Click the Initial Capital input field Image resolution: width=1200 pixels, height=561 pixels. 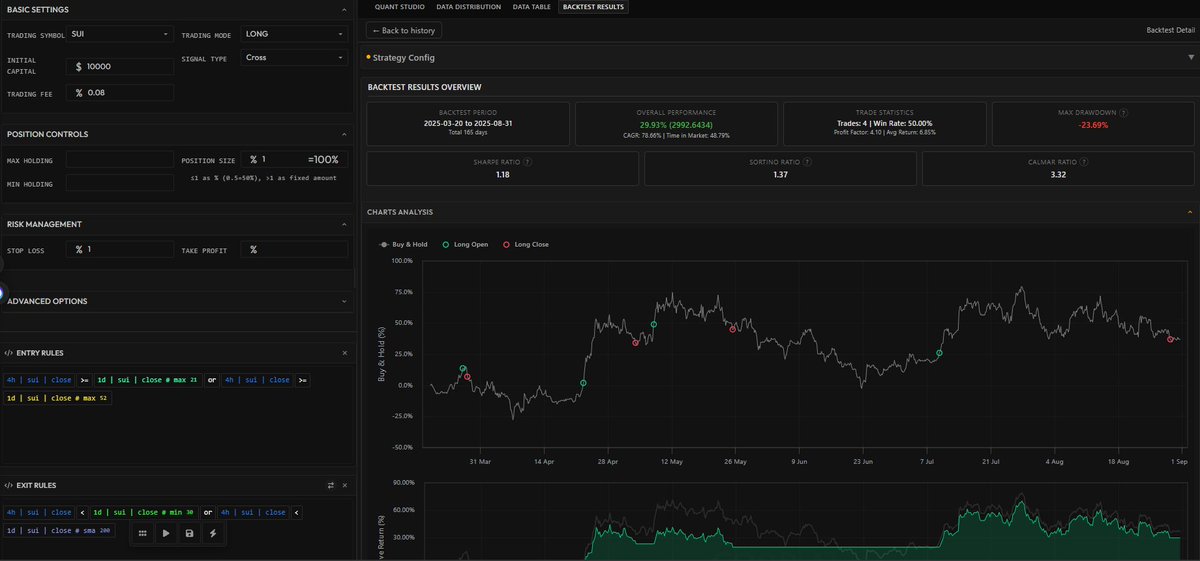pyautogui.click(x=120, y=66)
